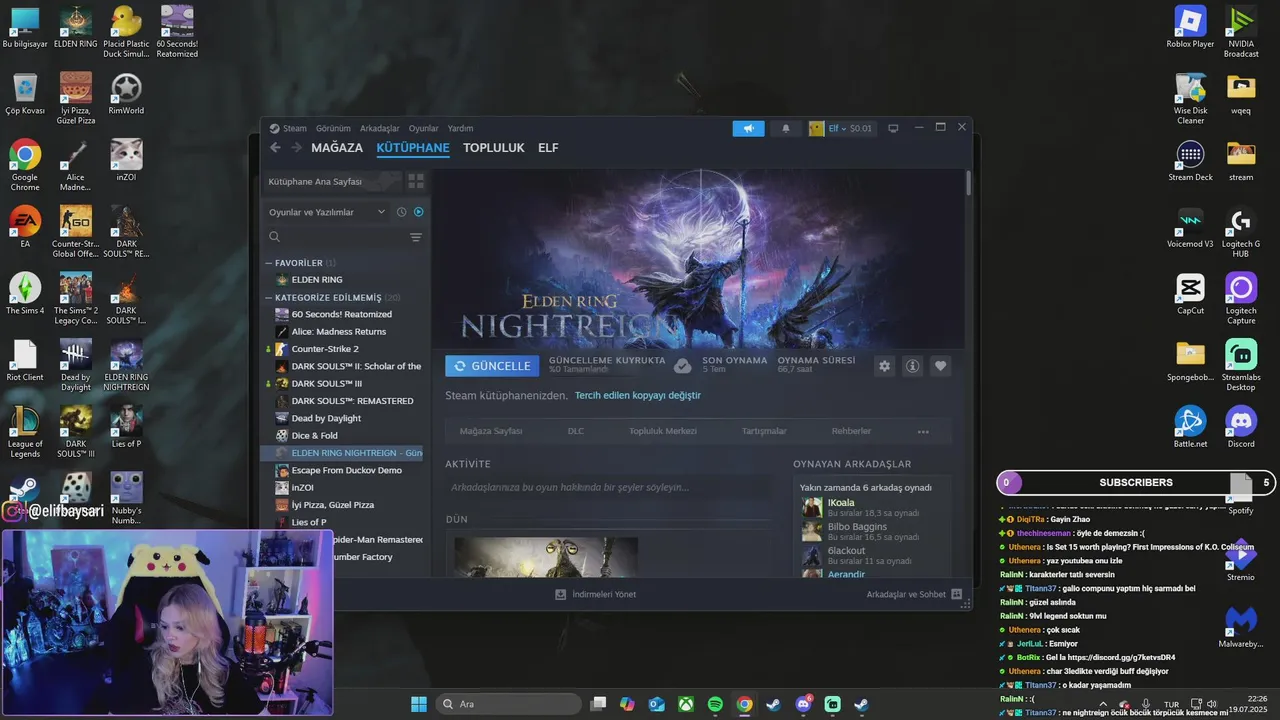Viewport: 1280px width, 720px height.
Task: Select NVIDIA Broadcast desktop icon
Action: point(1241,32)
